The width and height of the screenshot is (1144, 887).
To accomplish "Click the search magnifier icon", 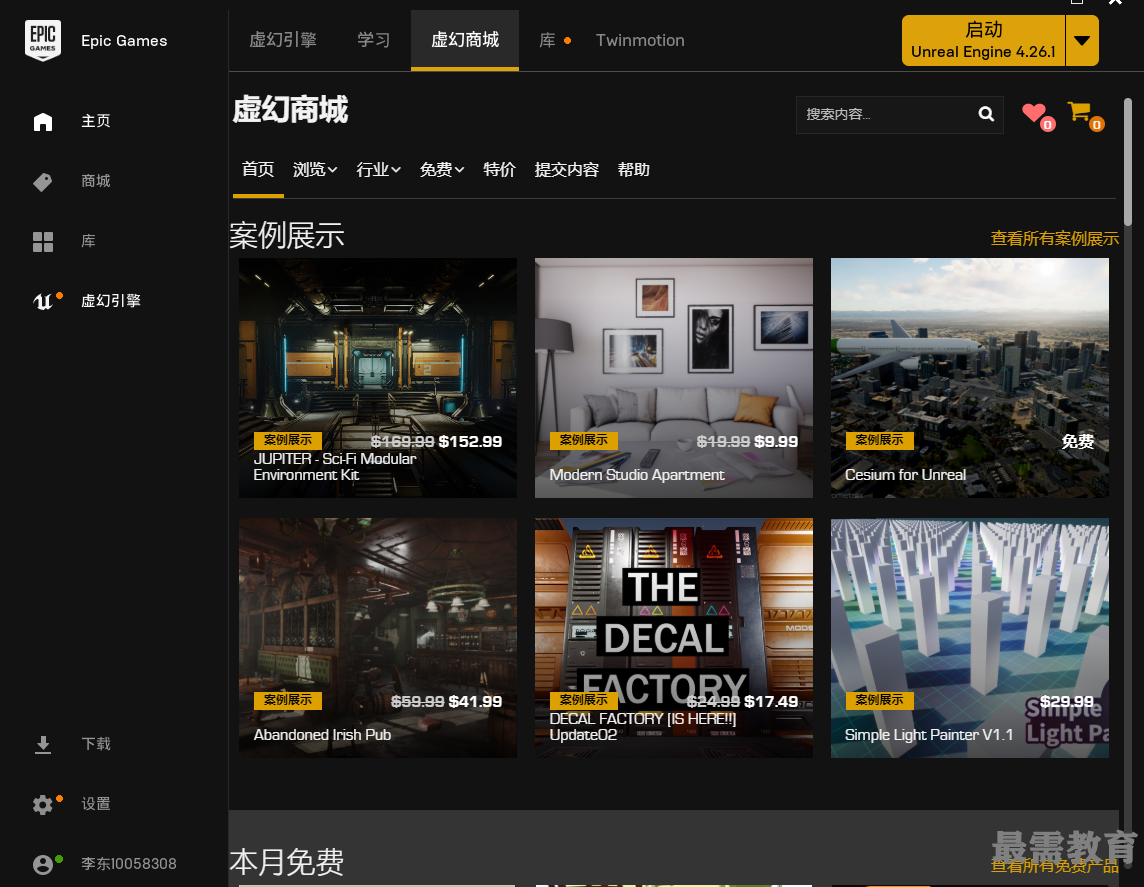I will tap(986, 114).
